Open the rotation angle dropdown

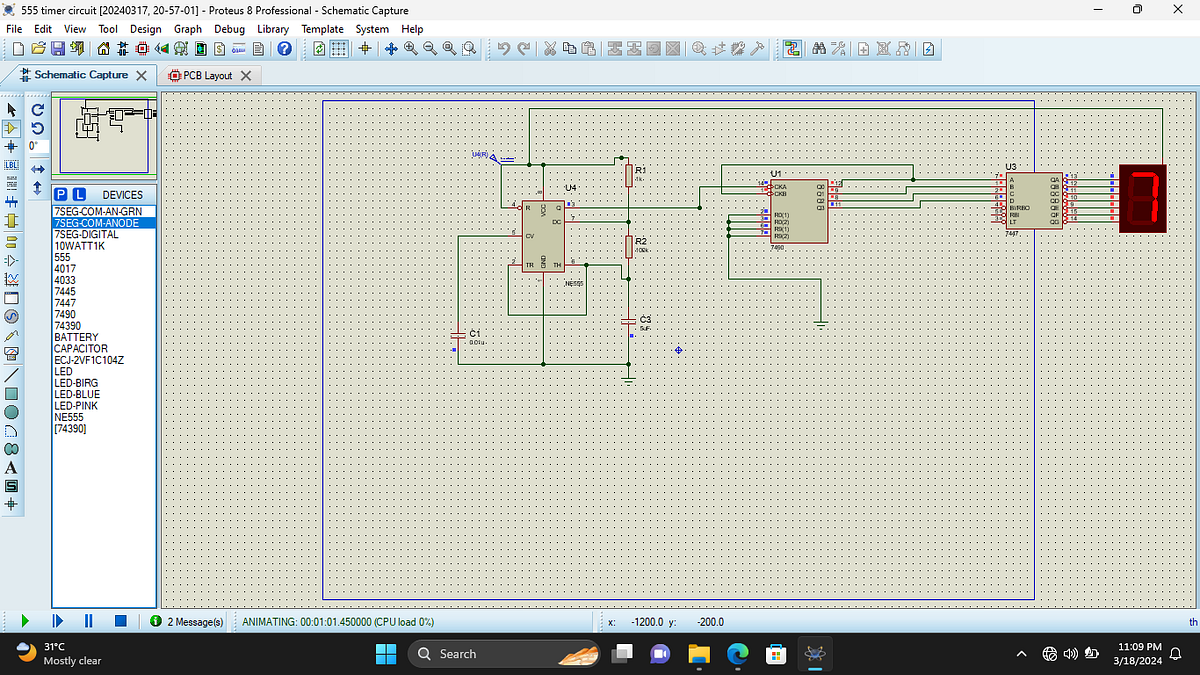coord(41,146)
